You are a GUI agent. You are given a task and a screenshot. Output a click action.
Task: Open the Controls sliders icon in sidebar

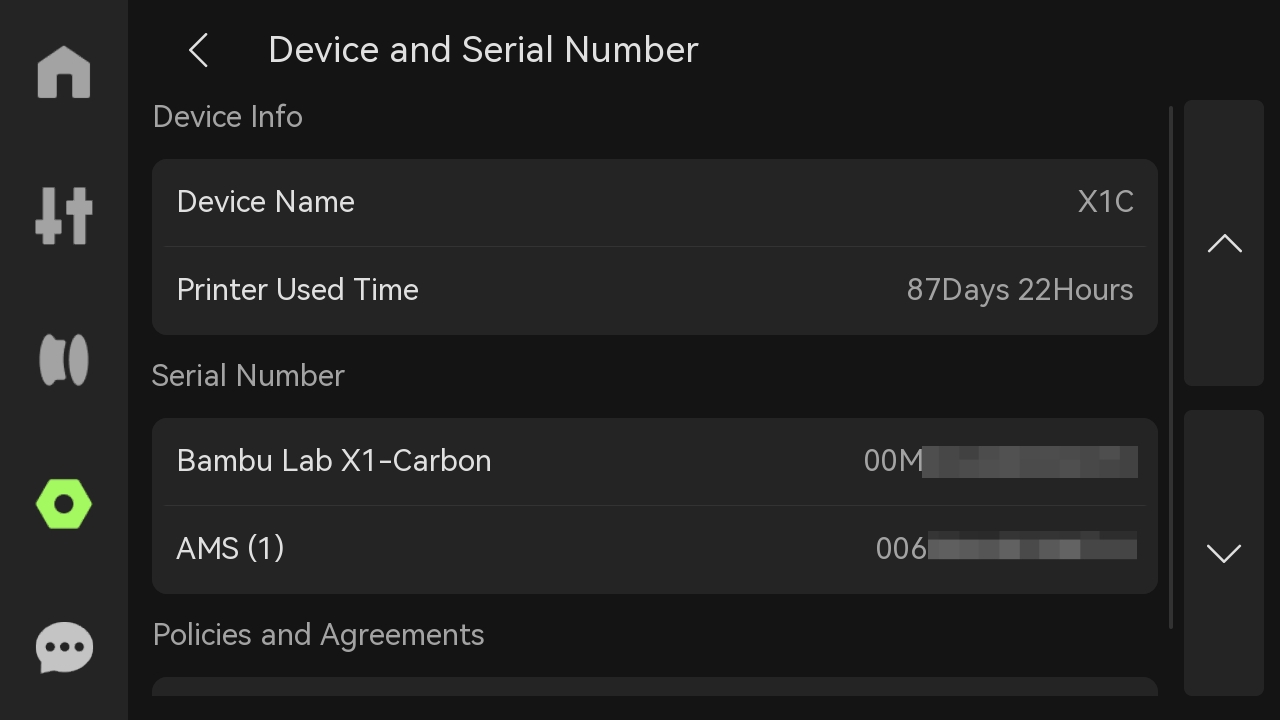tap(64, 215)
